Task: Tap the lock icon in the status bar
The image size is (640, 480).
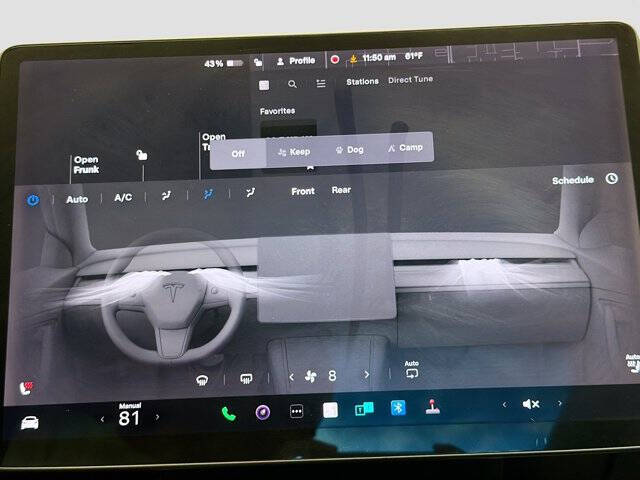Action: coord(258,62)
